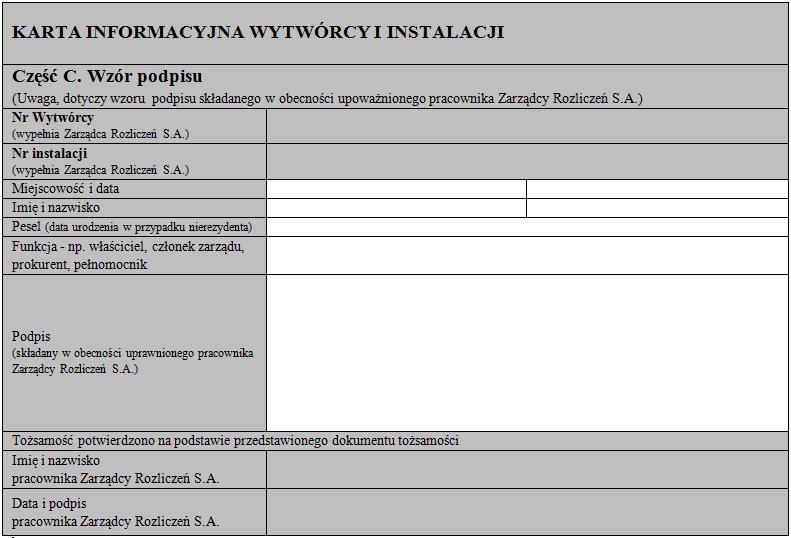
Task: Click field beside Data i podpis pracownika
Action: (527, 512)
